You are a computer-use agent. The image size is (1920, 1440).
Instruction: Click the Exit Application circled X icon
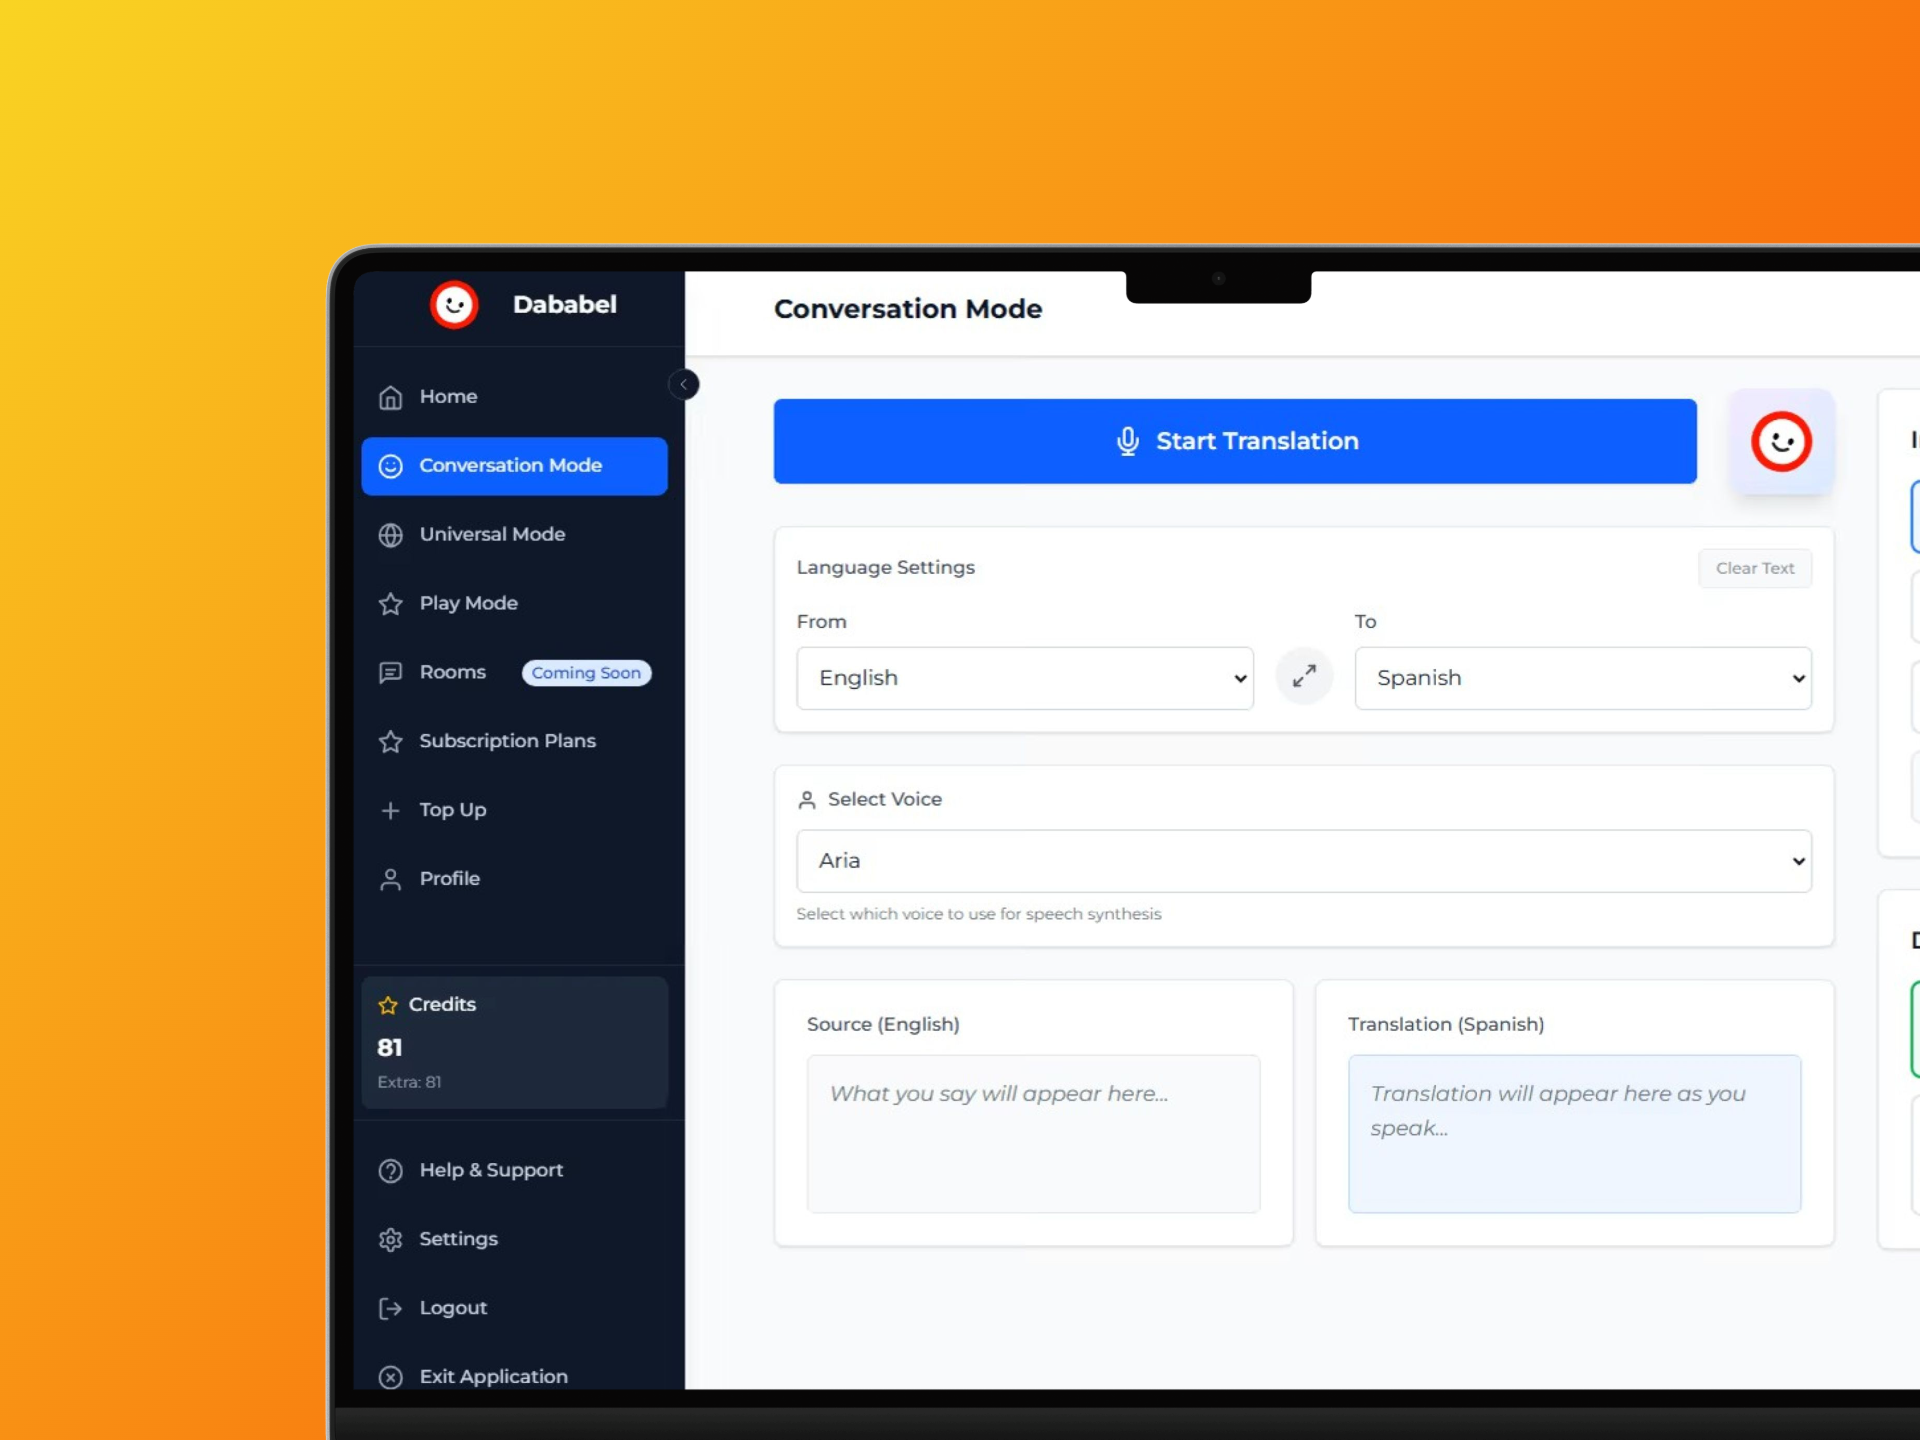390,1377
